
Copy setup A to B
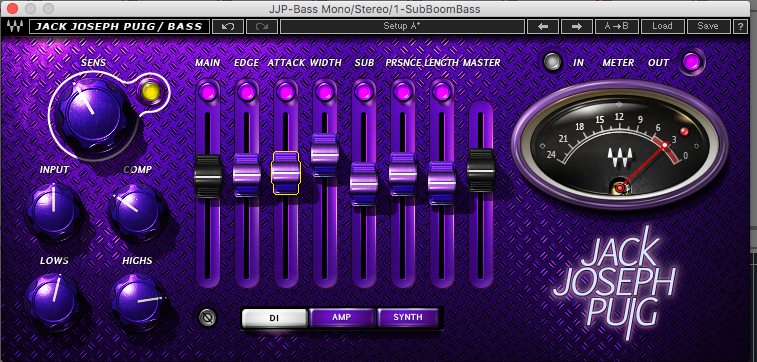617,26
